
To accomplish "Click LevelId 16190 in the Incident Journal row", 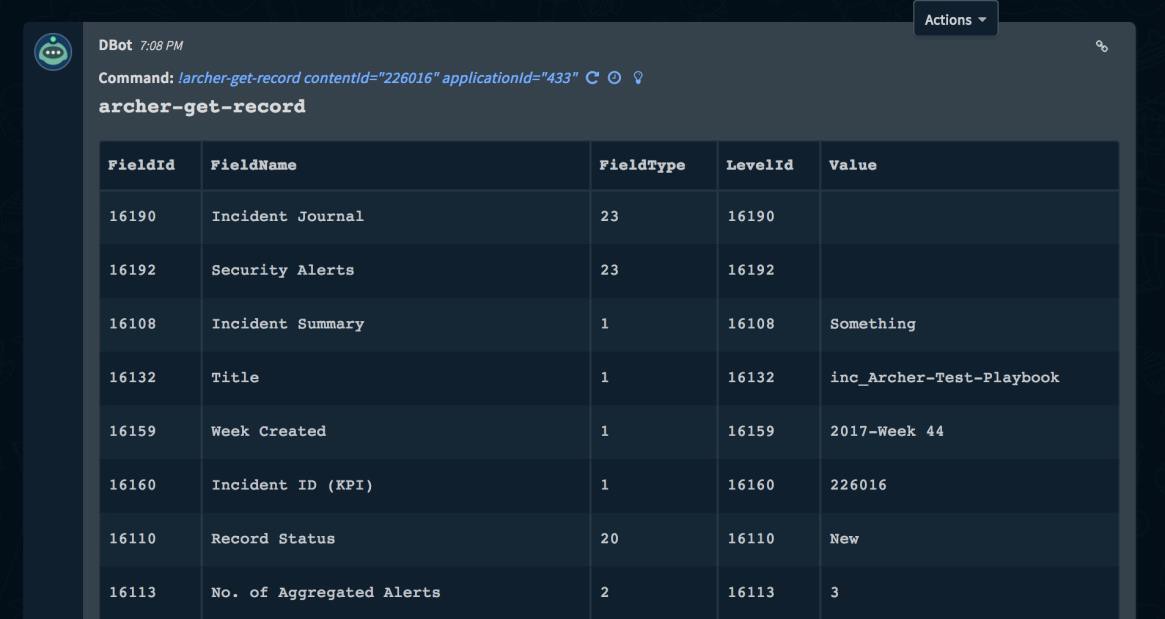I will (751, 216).
